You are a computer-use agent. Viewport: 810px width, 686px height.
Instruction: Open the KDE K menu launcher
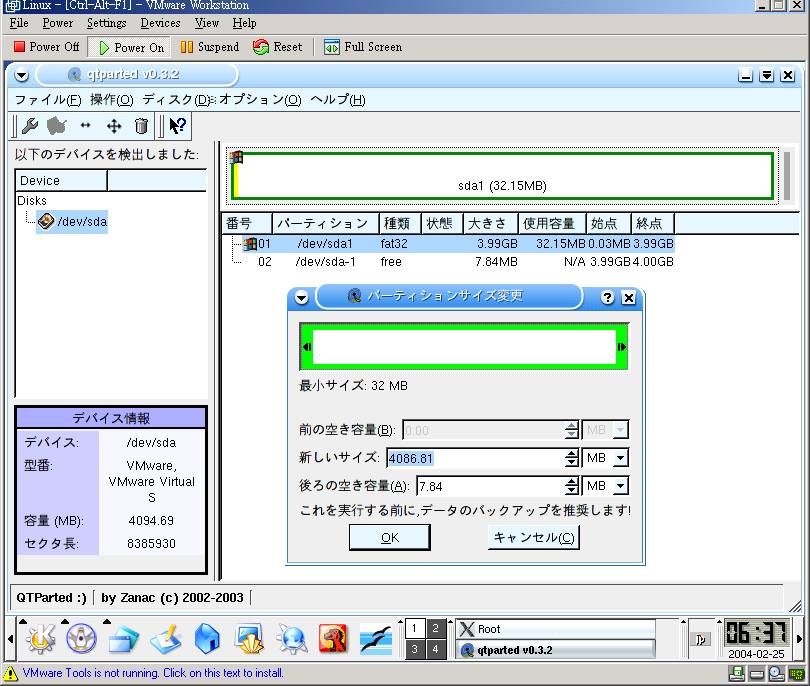[40, 638]
